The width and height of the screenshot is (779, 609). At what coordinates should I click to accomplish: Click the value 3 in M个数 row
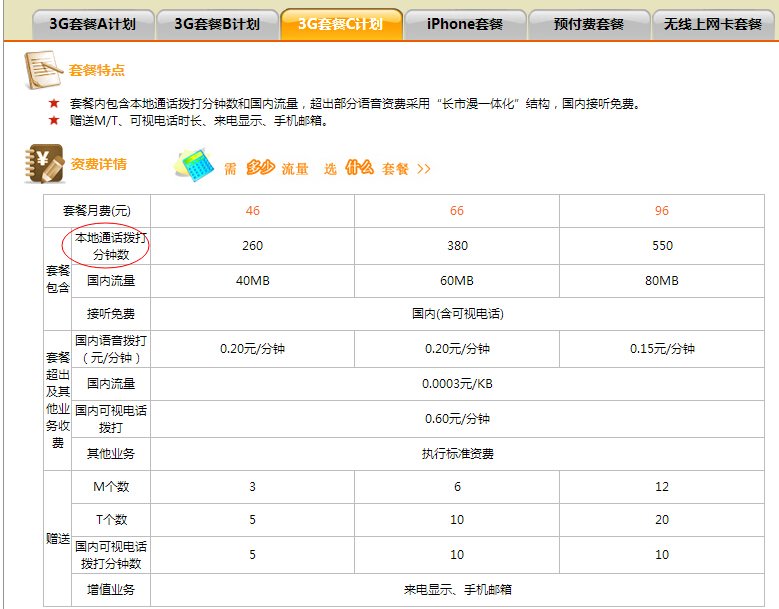pos(252,487)
